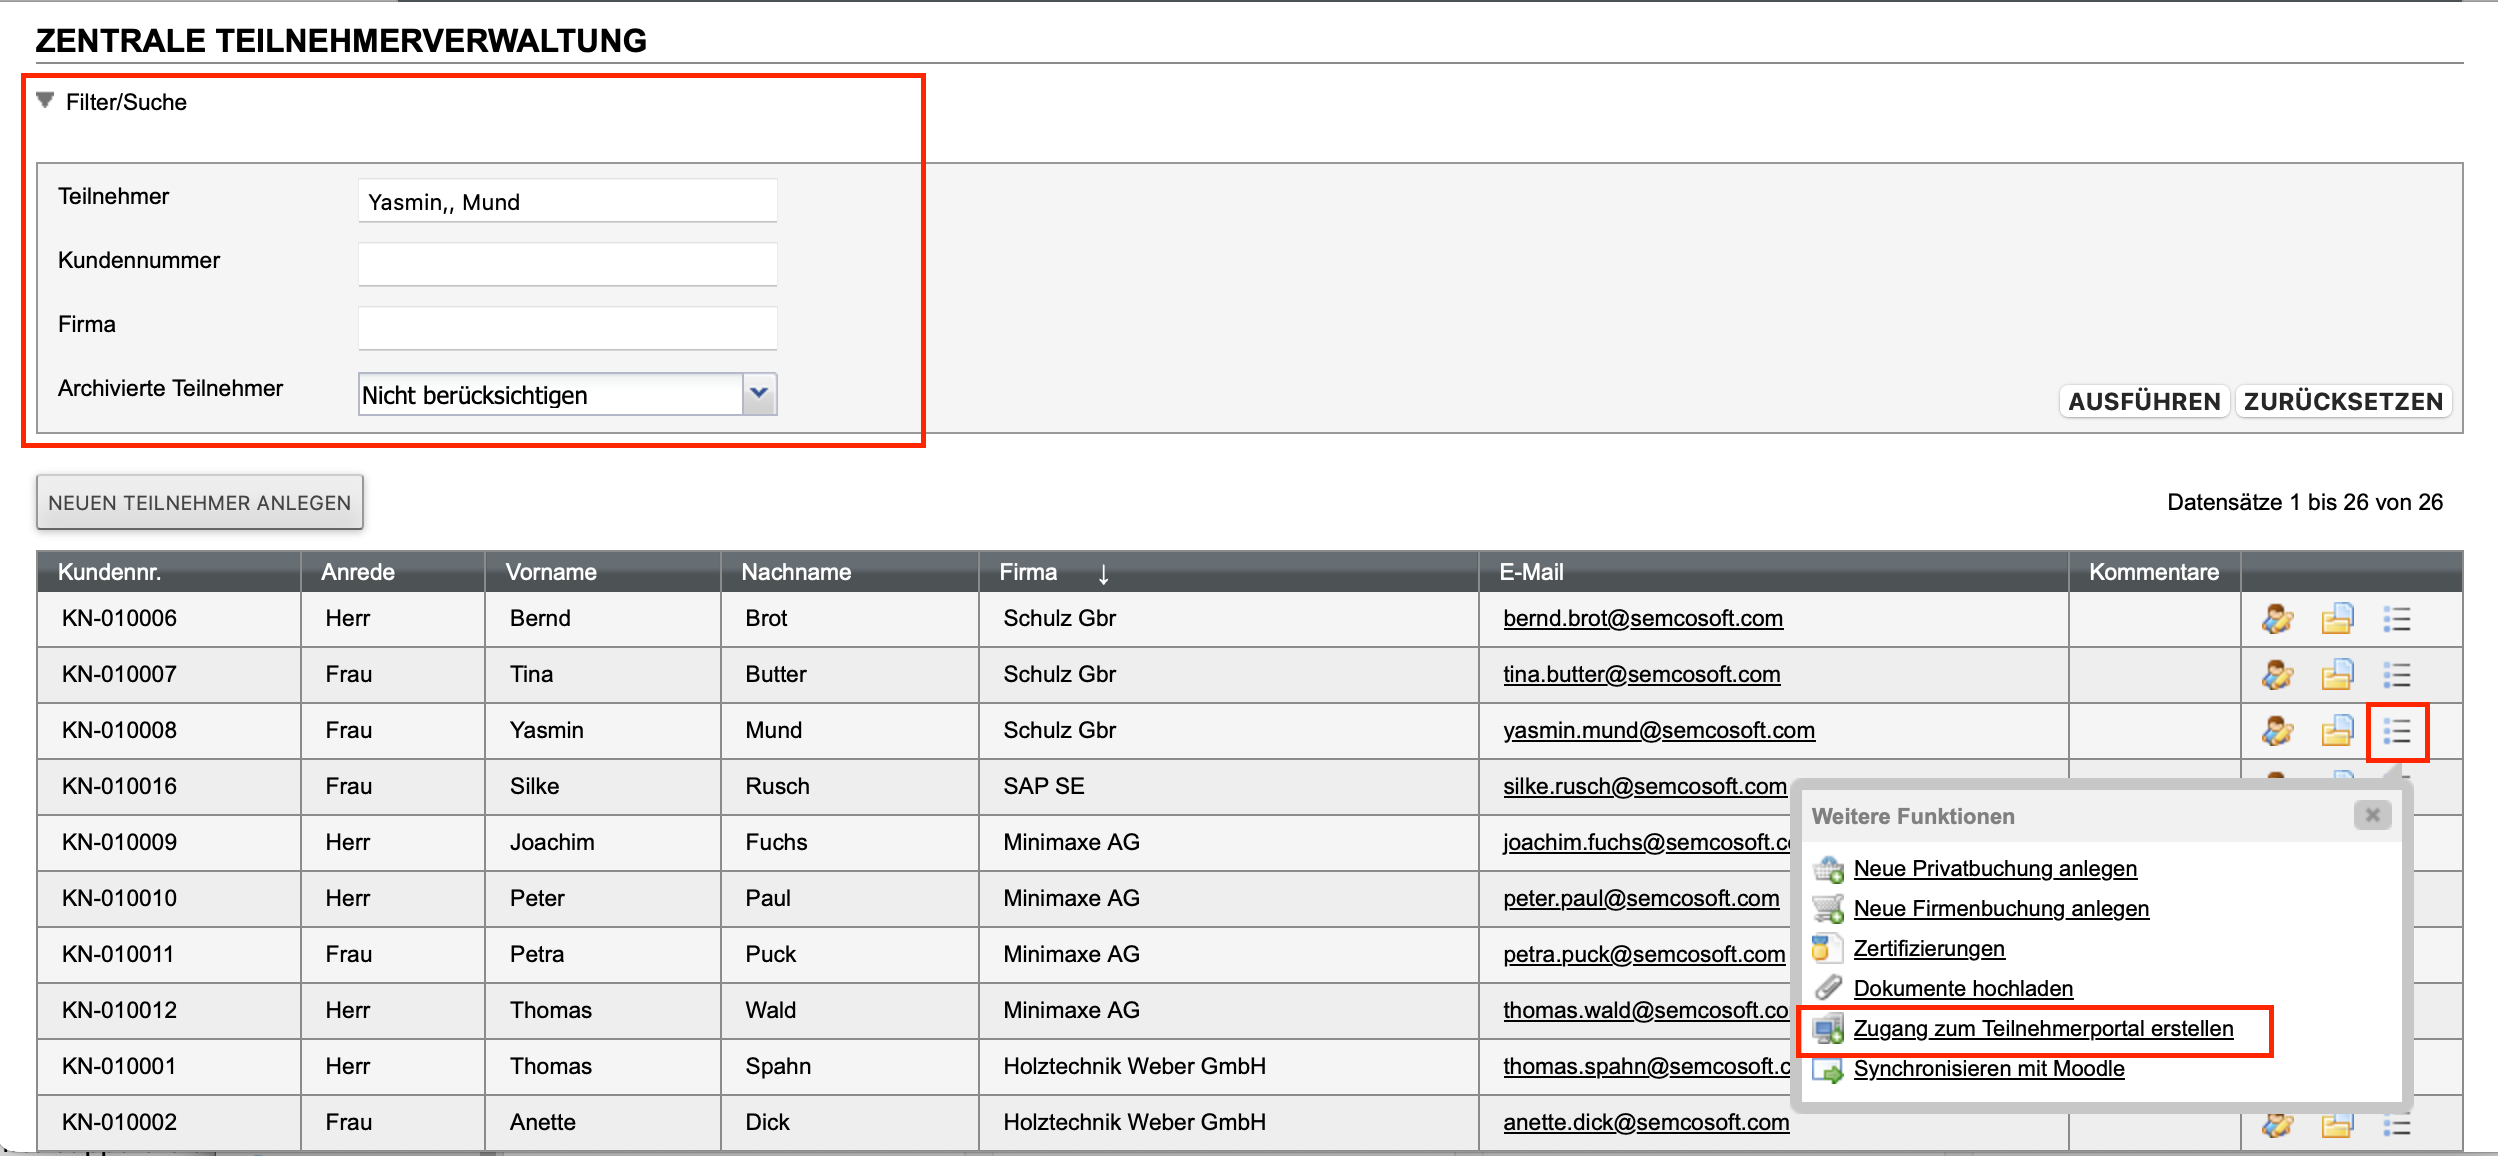Open folder icon in Yasmin Mund row
The height and width of the screenshot is (1156, 2498).
pos(2337,731)
